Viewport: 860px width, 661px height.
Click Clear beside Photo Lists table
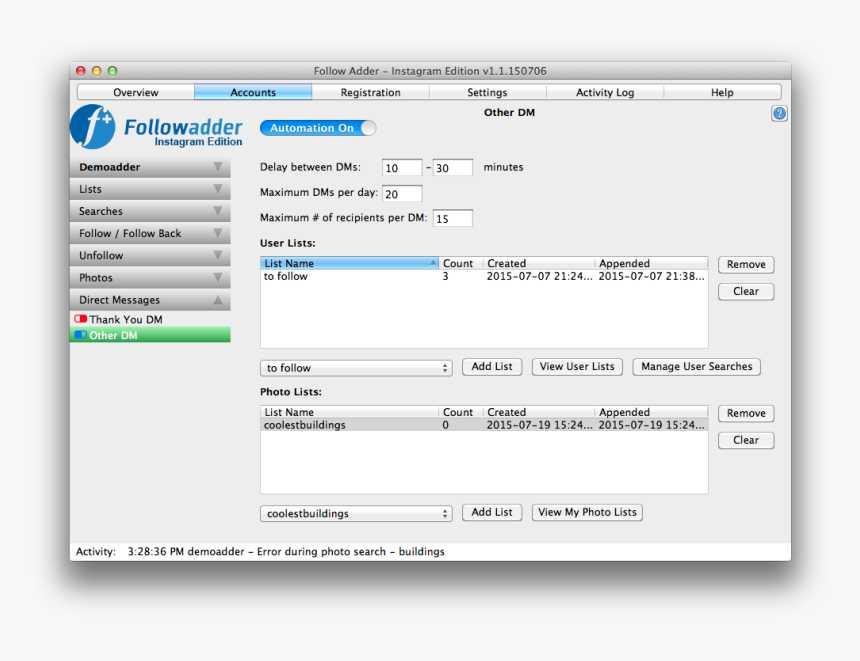[x=746, y=440]
